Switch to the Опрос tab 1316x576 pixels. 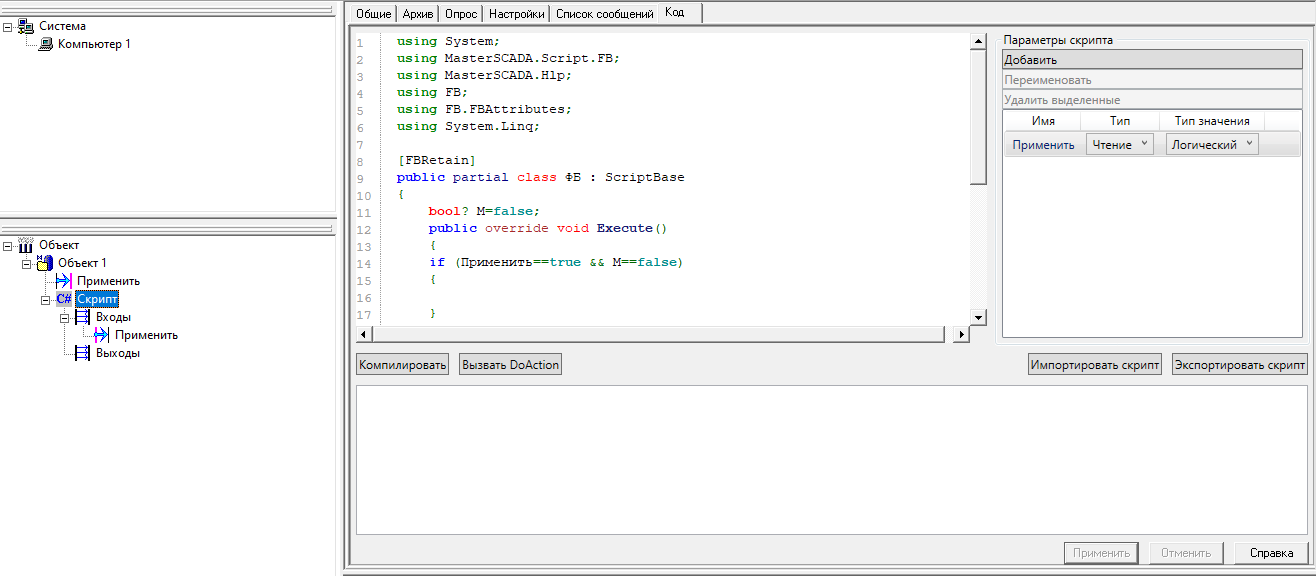click(x=461, y=14)
